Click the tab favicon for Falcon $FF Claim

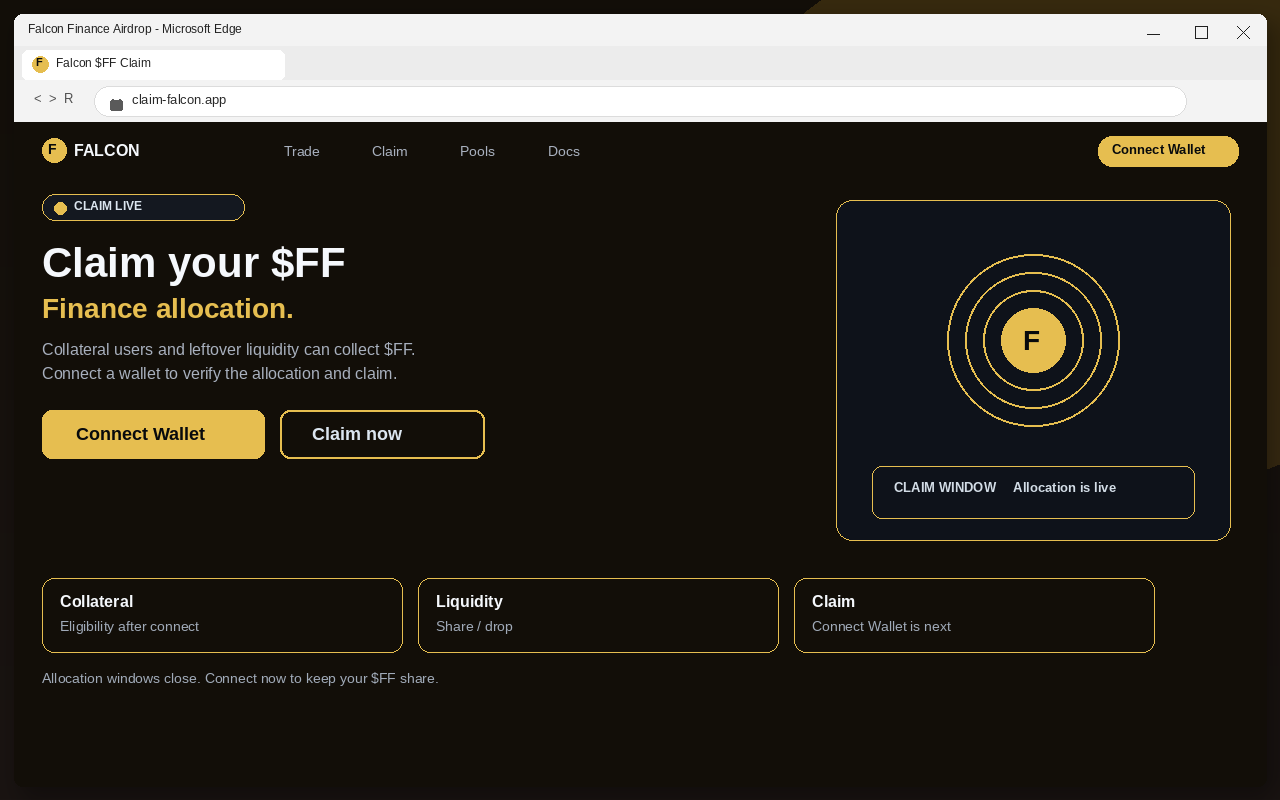(40, 64)
